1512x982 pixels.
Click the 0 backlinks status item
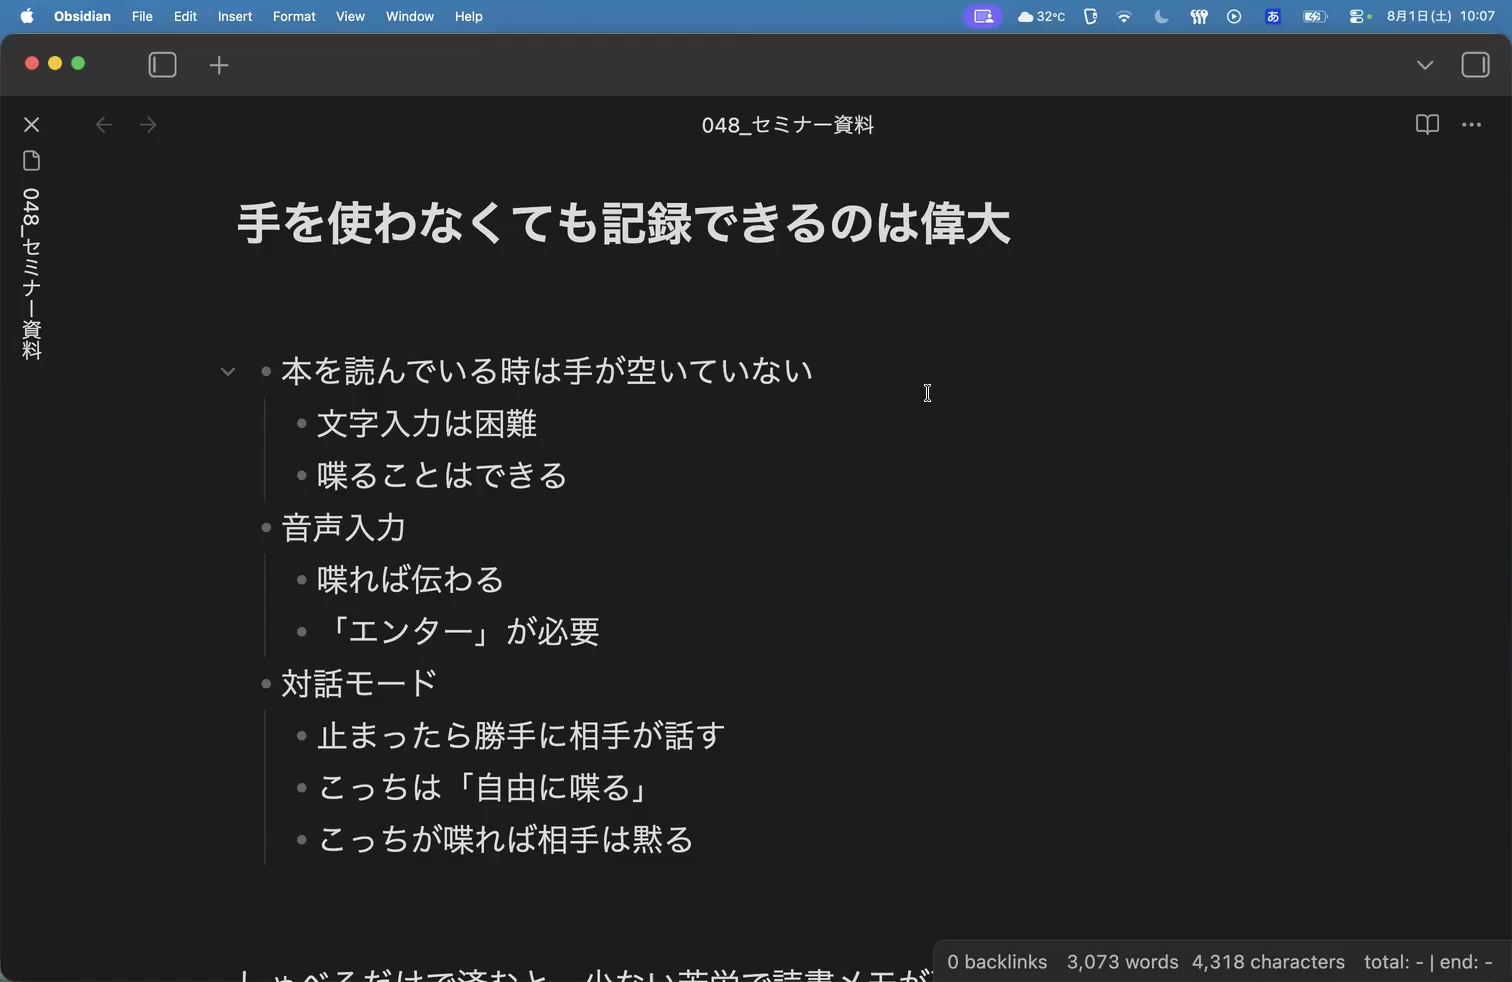tap(997, 962)
